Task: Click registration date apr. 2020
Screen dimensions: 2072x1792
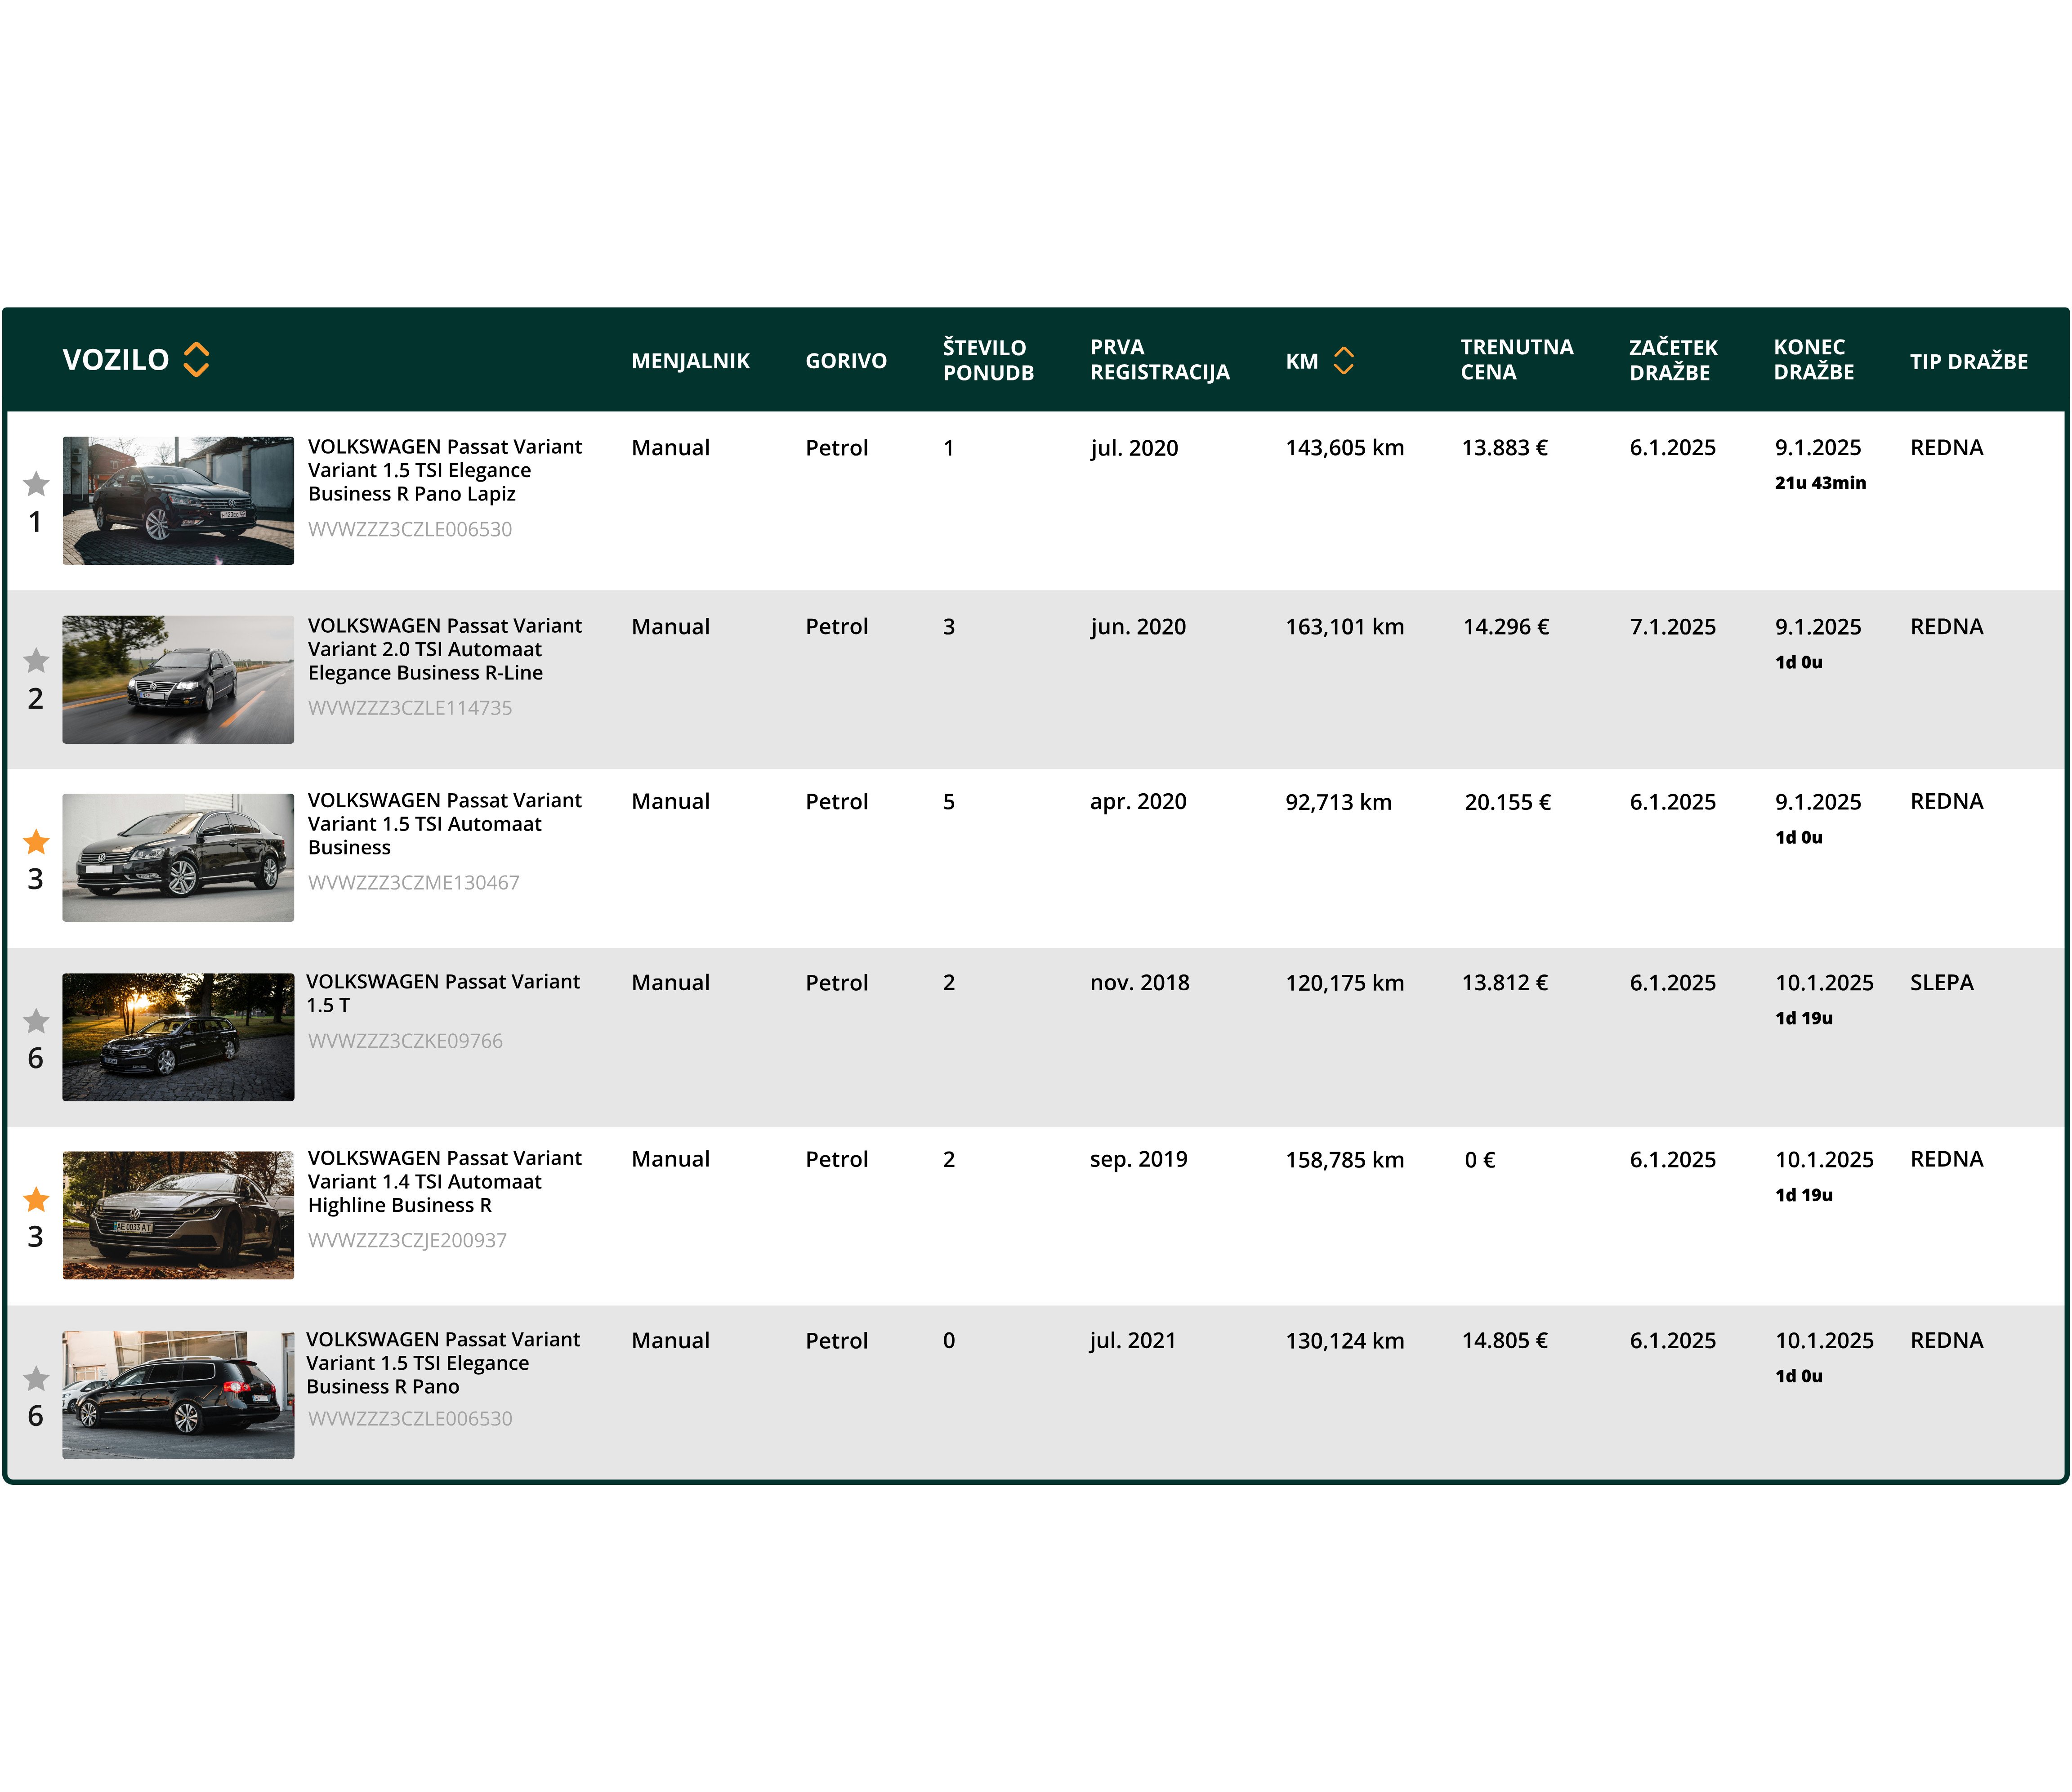Action: pyautogui.click(x=1138, y=802)
